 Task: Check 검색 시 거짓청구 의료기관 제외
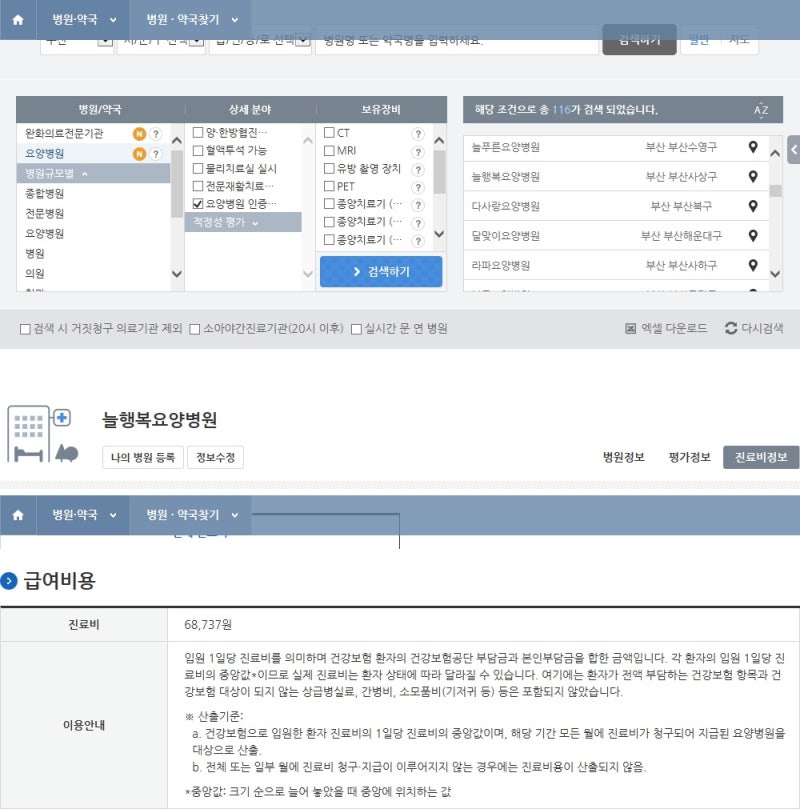(25, 329)
